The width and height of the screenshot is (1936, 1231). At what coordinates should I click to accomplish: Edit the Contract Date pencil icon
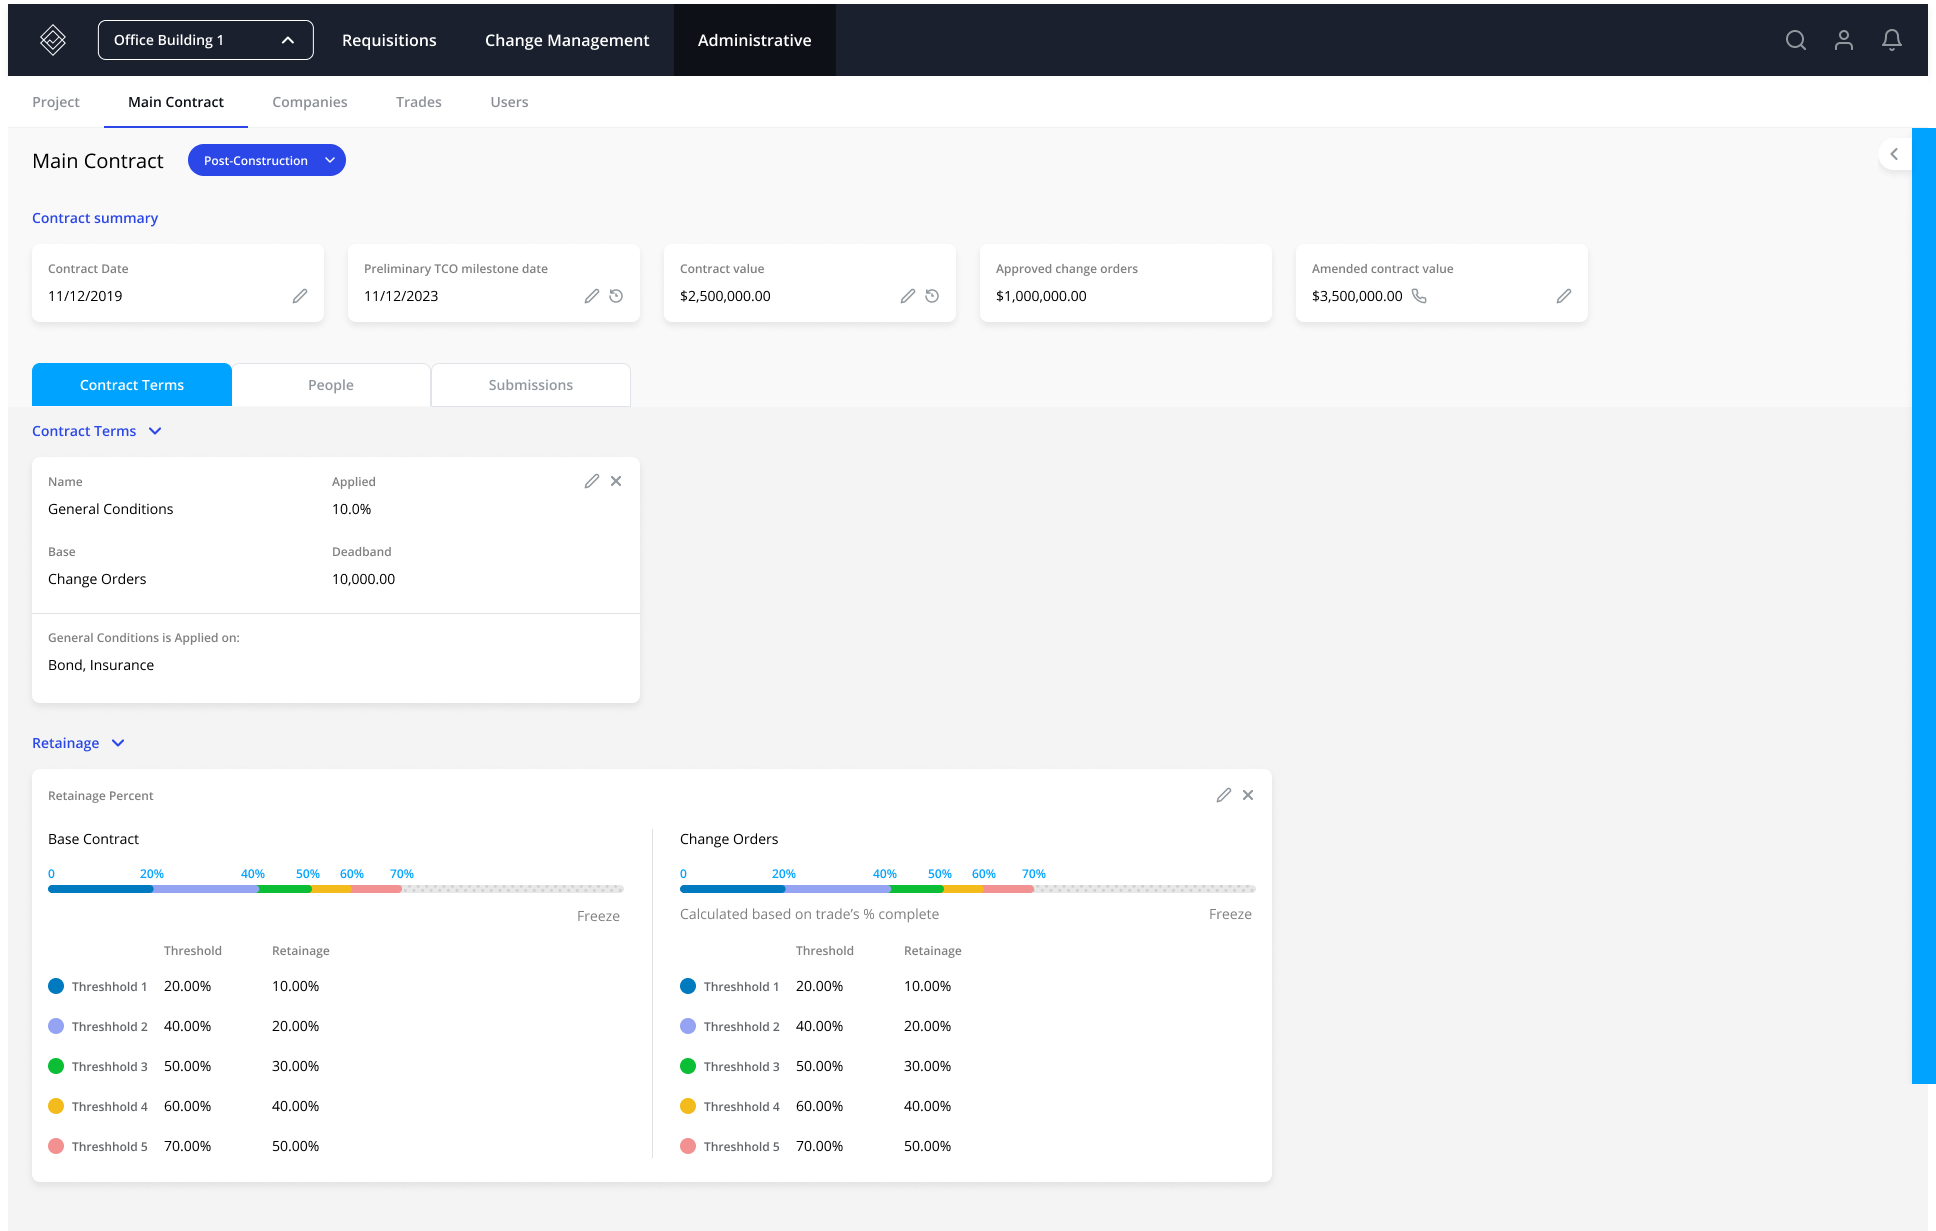click(x=300, y=296)
